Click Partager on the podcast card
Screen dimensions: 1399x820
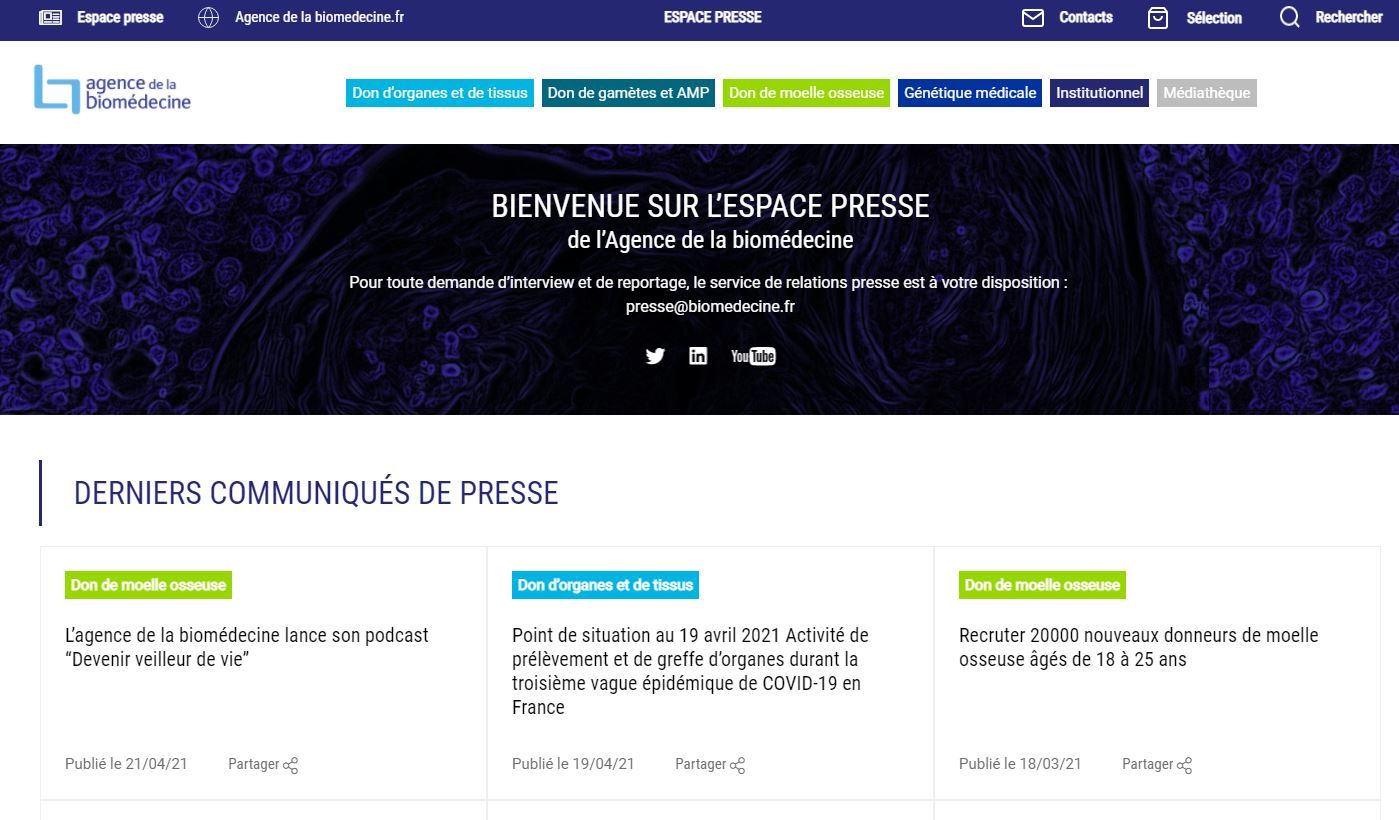pyautogui.click(x=254, y=764)
